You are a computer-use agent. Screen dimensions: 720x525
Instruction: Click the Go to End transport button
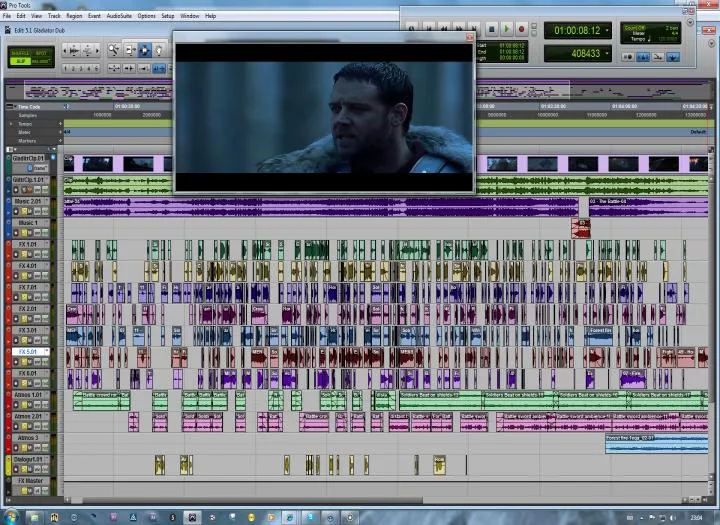click(x=474, y=29)
